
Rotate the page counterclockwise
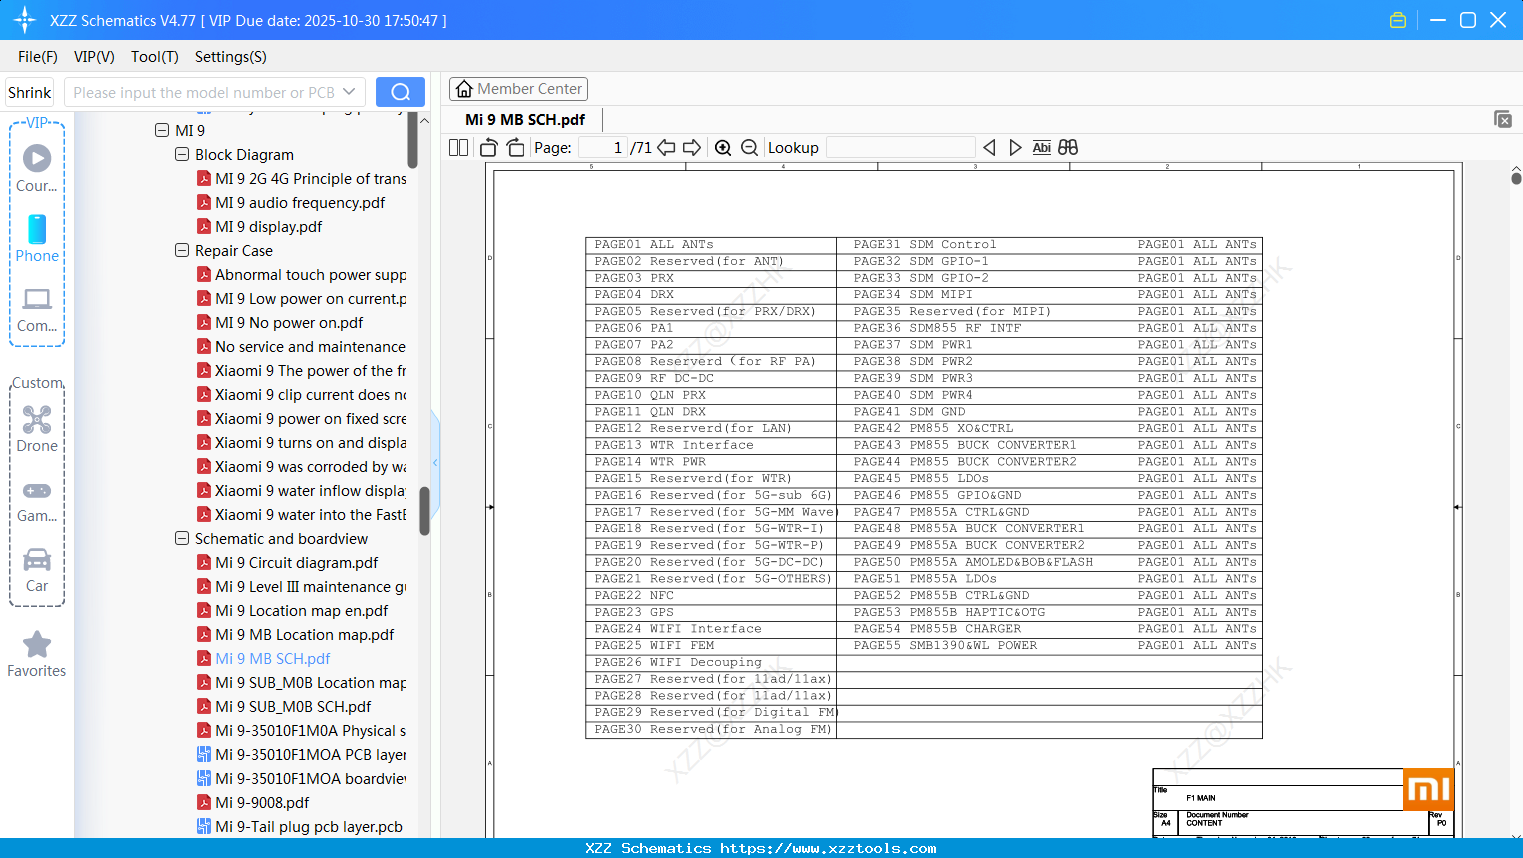click(x=489, y=148)
